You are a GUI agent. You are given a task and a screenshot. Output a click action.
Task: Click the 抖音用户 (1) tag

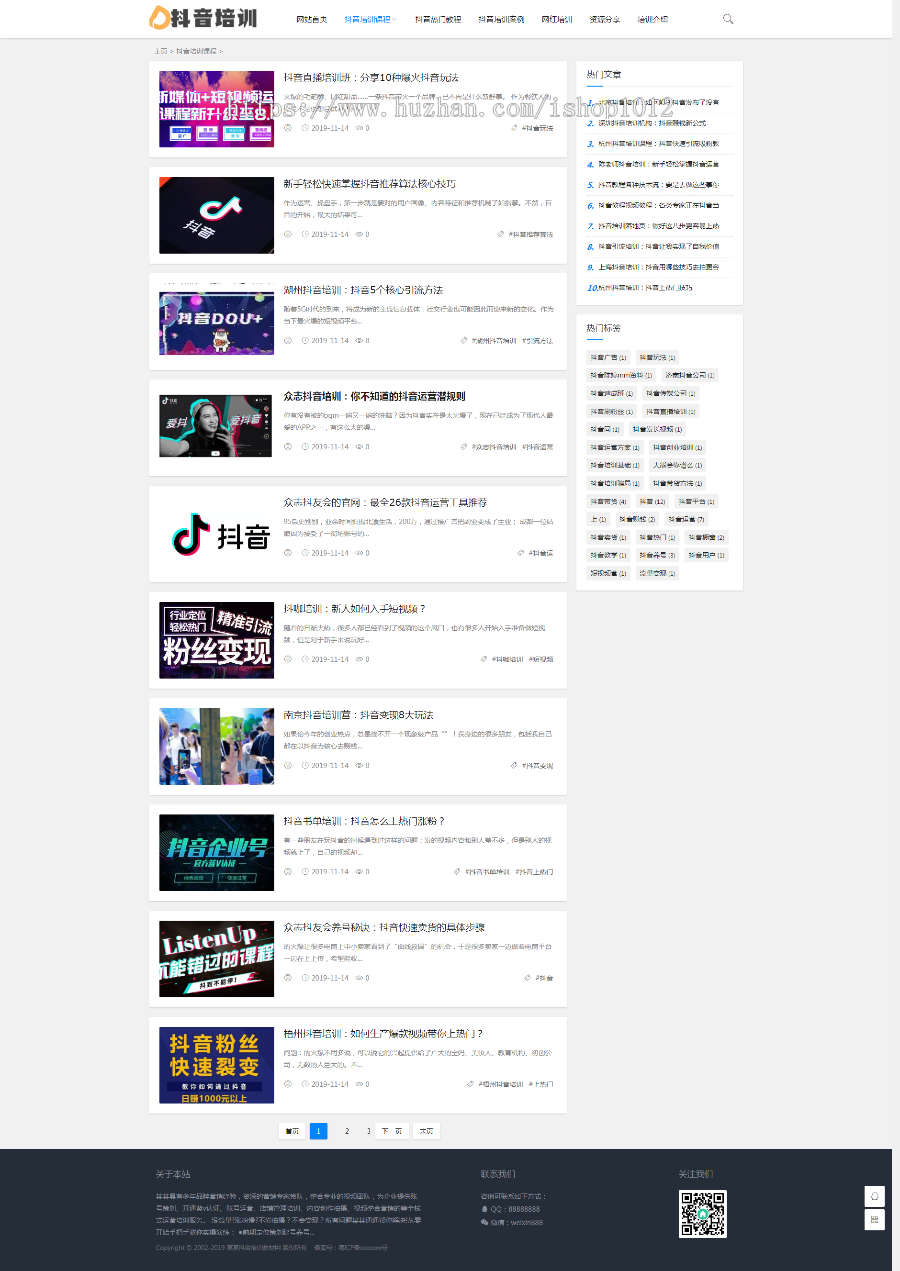706,555
